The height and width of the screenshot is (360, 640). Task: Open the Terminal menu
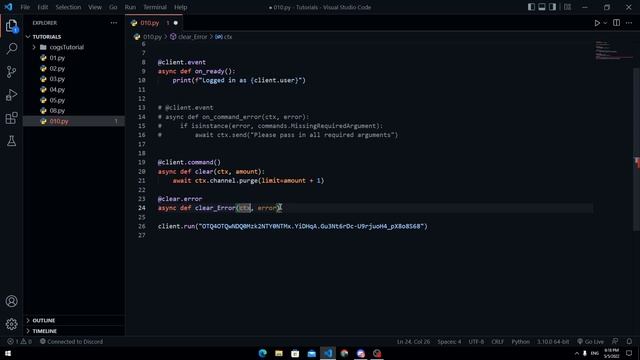[155, 7]
